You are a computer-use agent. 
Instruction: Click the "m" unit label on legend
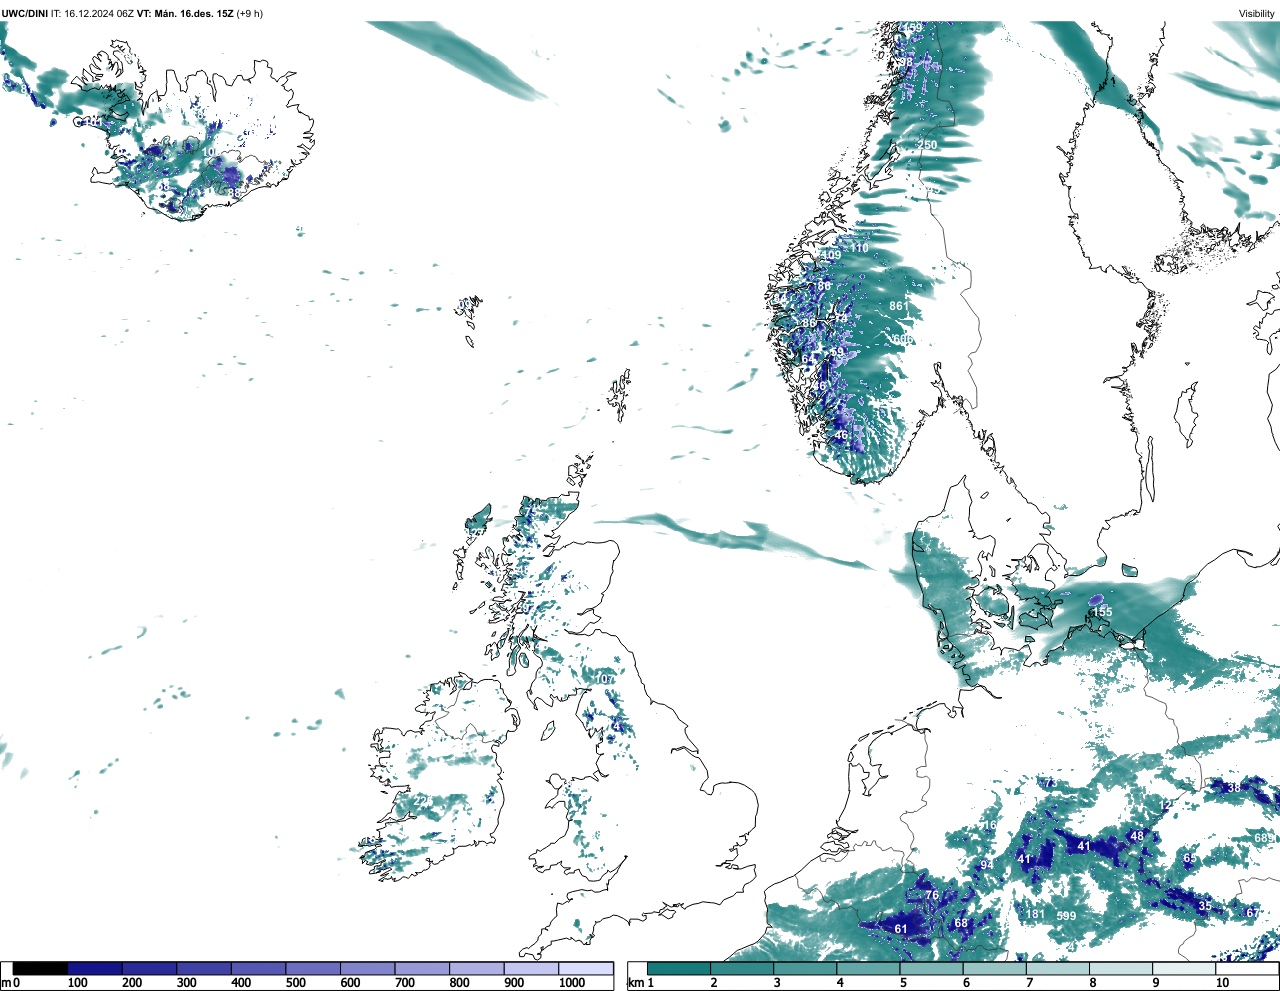click(5, 983)
